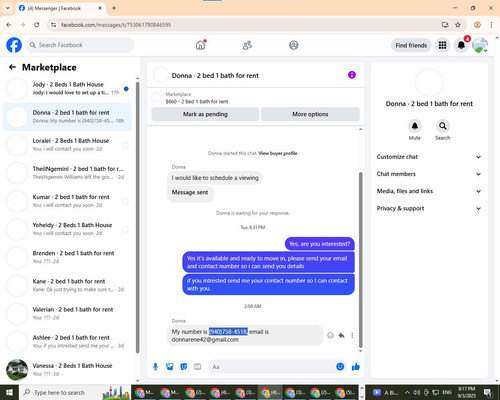Open Chrome tab search dropdown
The width and height of the screenshot is (500, 400).
(x=8, y=8)
